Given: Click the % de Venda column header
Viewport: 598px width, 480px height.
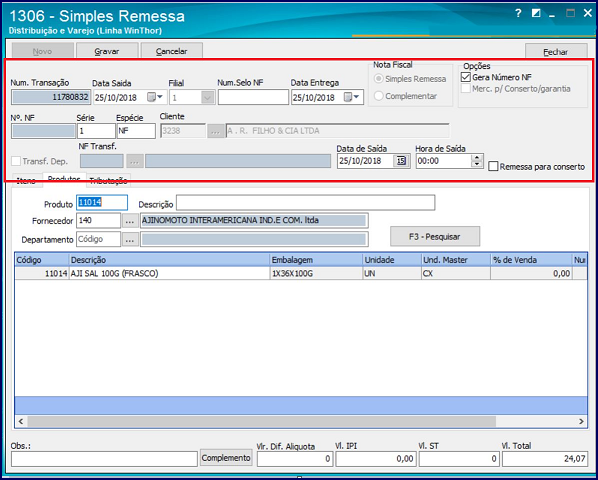Looking at the screenshot, I should (x=531, y=260).
